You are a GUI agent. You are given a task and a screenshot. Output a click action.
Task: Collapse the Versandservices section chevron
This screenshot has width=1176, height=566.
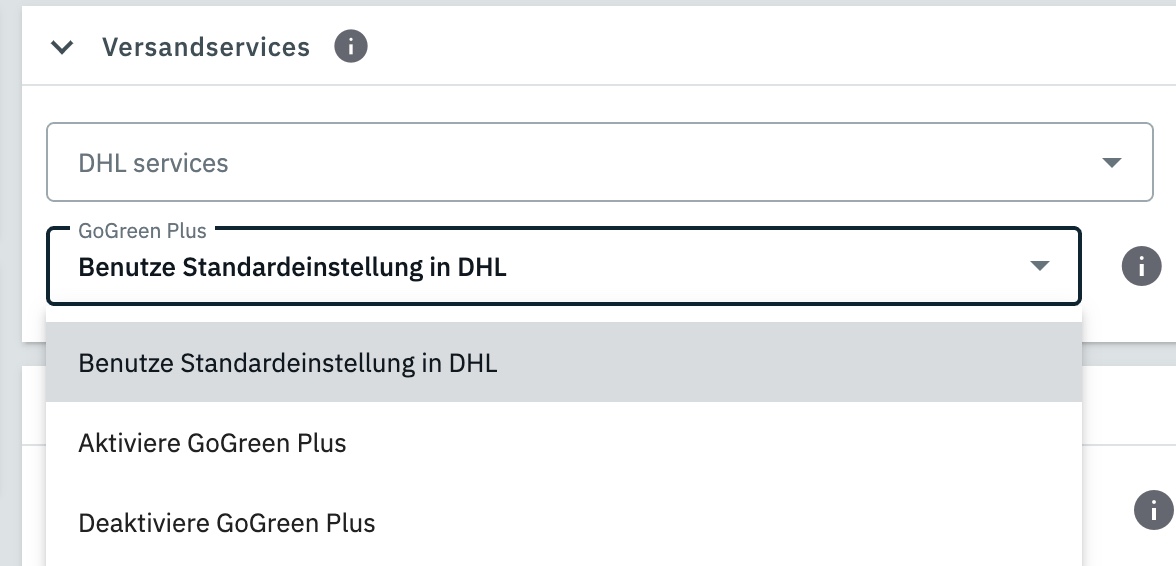(62, 47)
